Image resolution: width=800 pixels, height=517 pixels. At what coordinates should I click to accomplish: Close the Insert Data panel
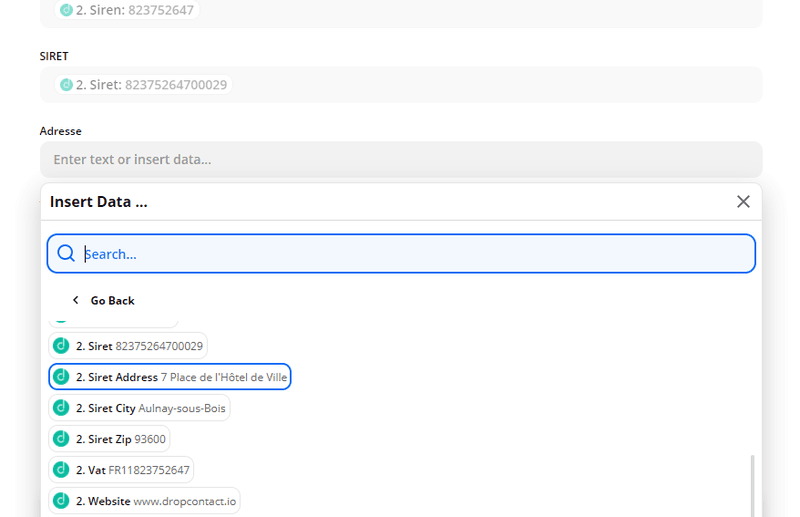(743, 202)
